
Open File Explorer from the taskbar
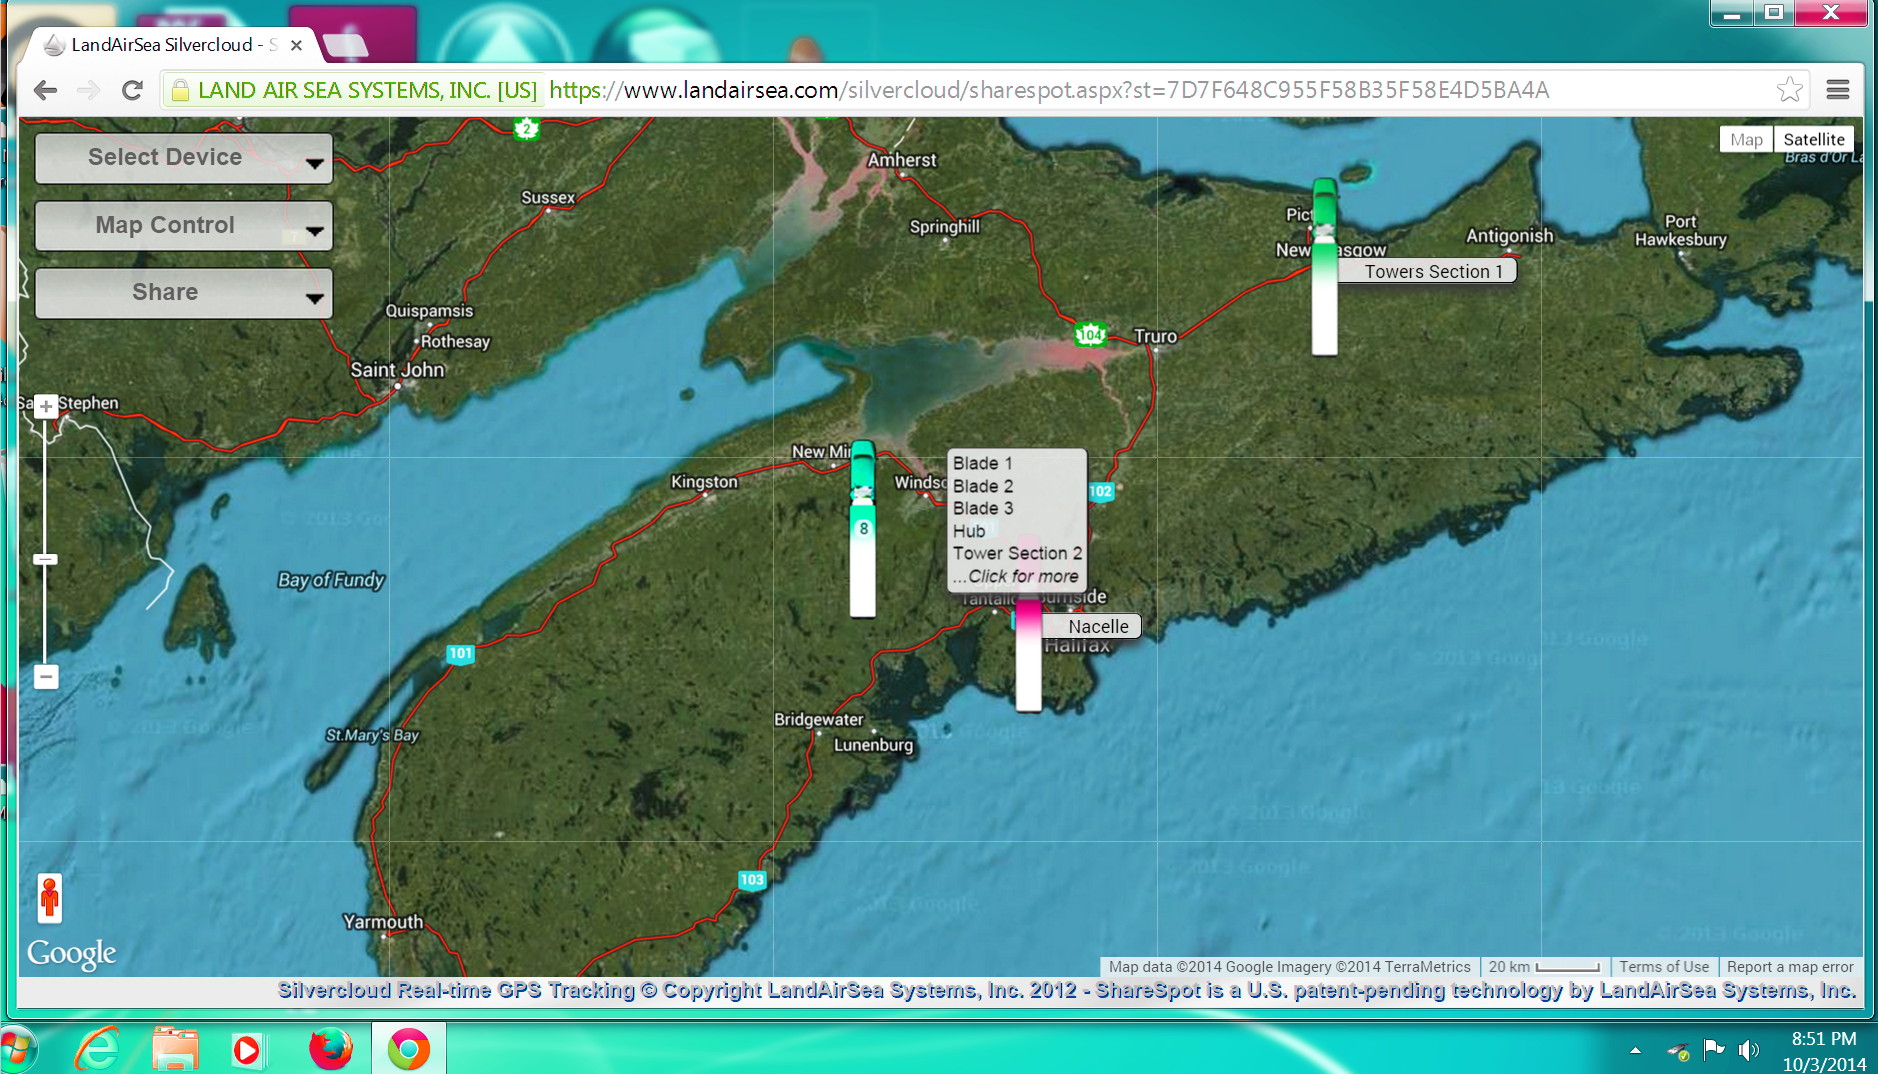point(175,1049)
